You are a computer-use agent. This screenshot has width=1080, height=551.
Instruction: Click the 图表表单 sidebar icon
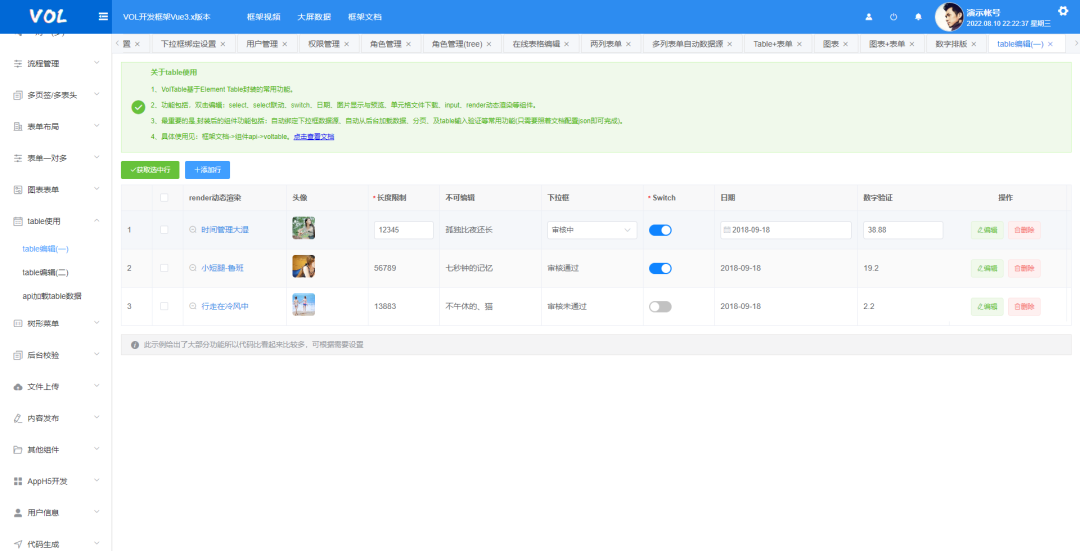tap(18, 189)
